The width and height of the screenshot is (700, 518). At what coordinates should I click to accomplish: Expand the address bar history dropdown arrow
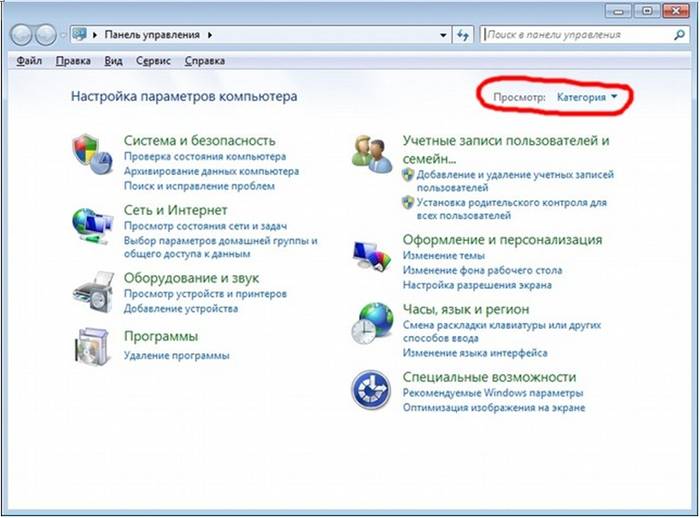[443, 35]
